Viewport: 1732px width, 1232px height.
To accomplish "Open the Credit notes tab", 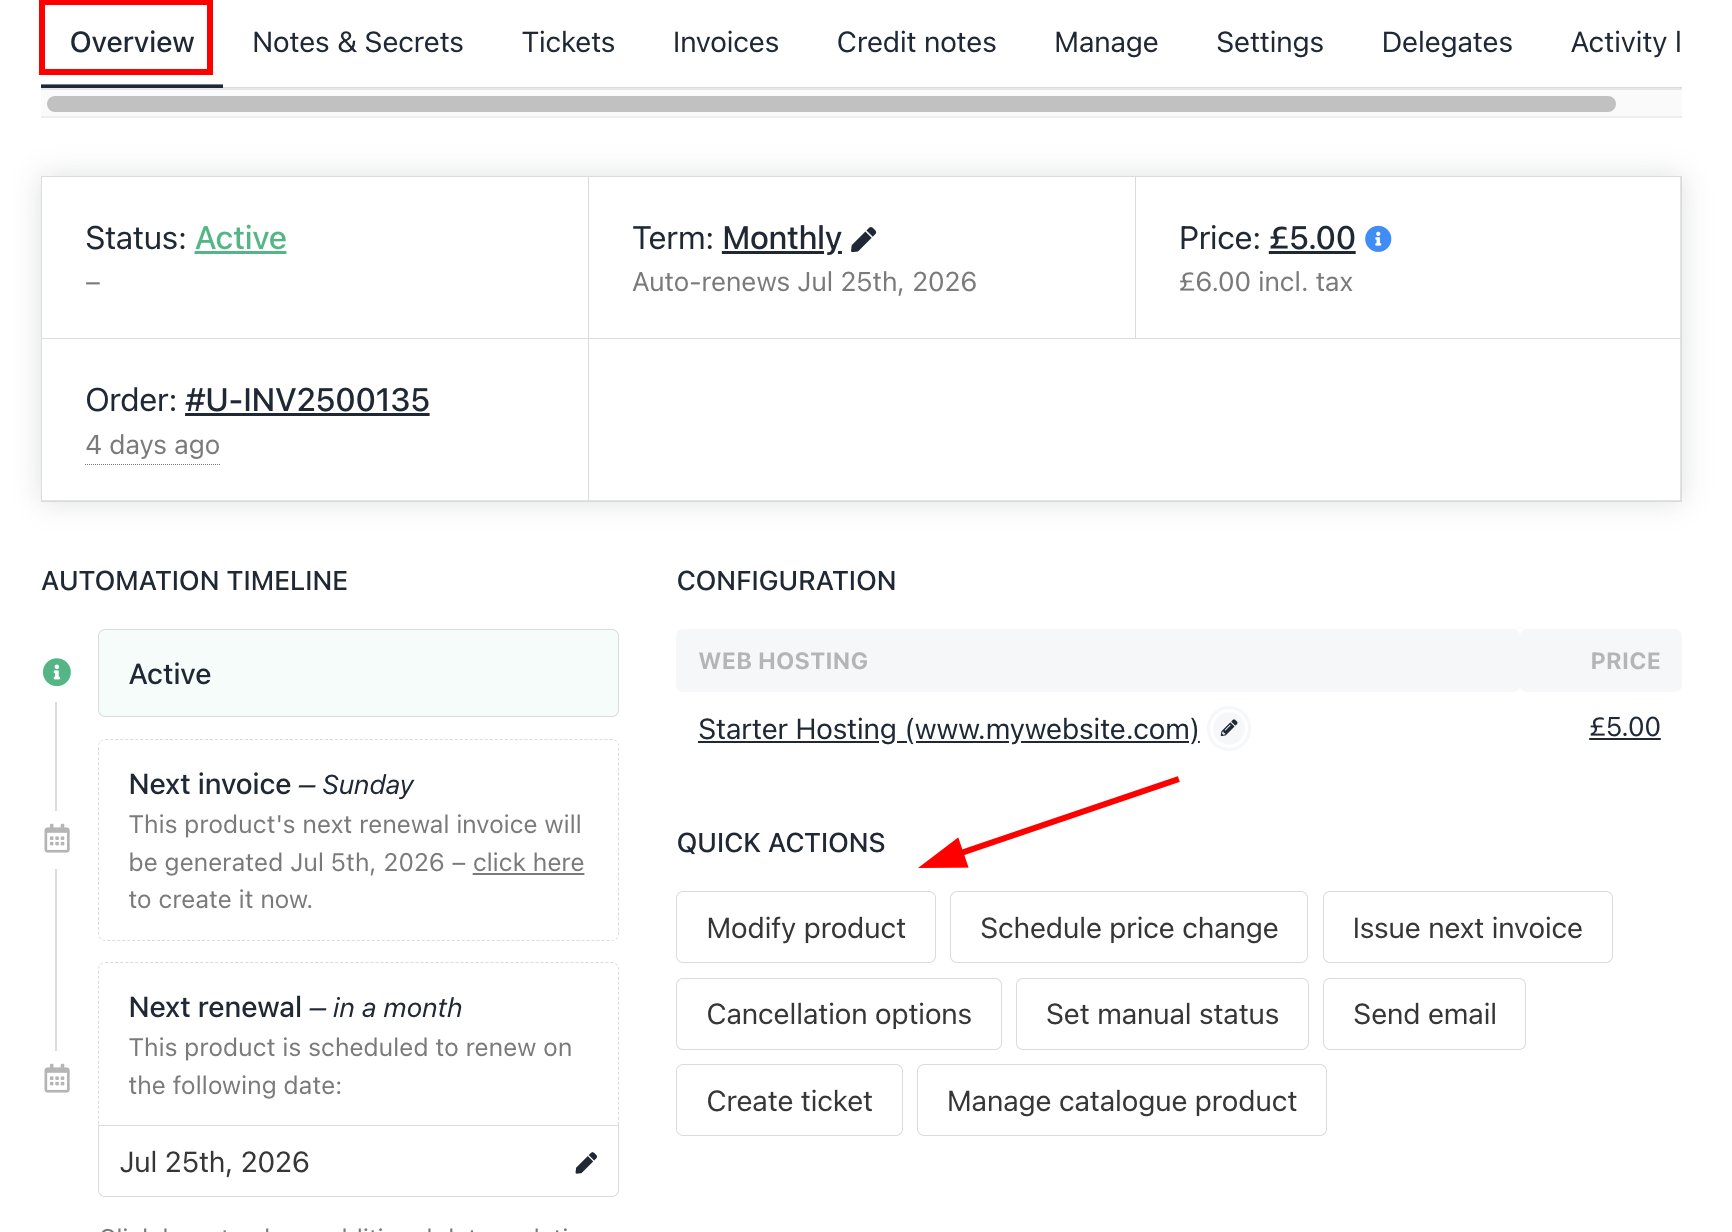I will coord(916,42).
